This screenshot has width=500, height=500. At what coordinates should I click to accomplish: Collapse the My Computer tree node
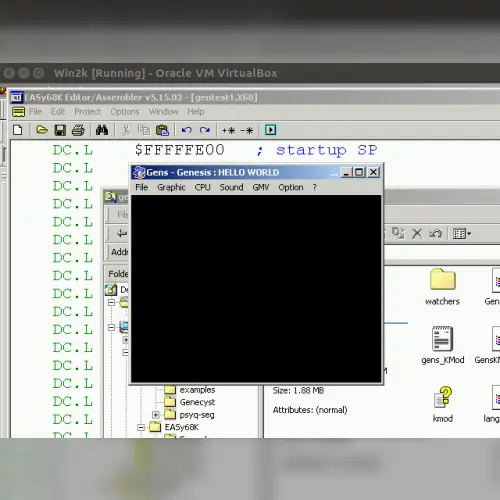click(111, 328)
